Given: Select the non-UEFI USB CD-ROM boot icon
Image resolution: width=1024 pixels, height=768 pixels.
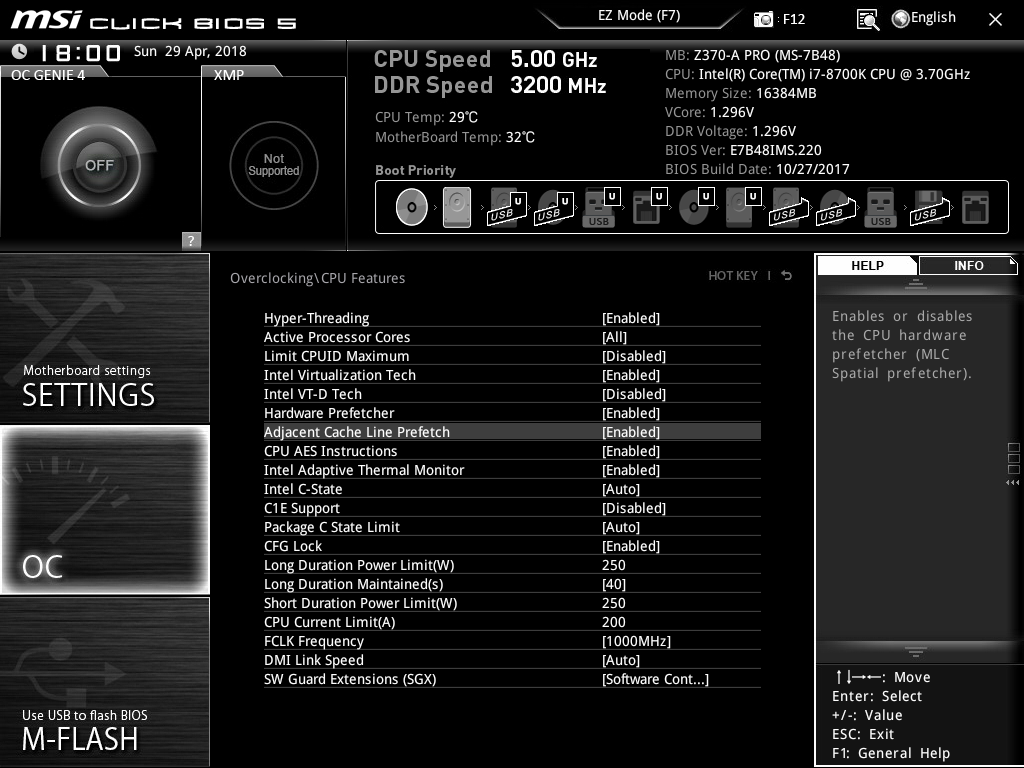Looking at the screenshot, I should pos(835,208).
